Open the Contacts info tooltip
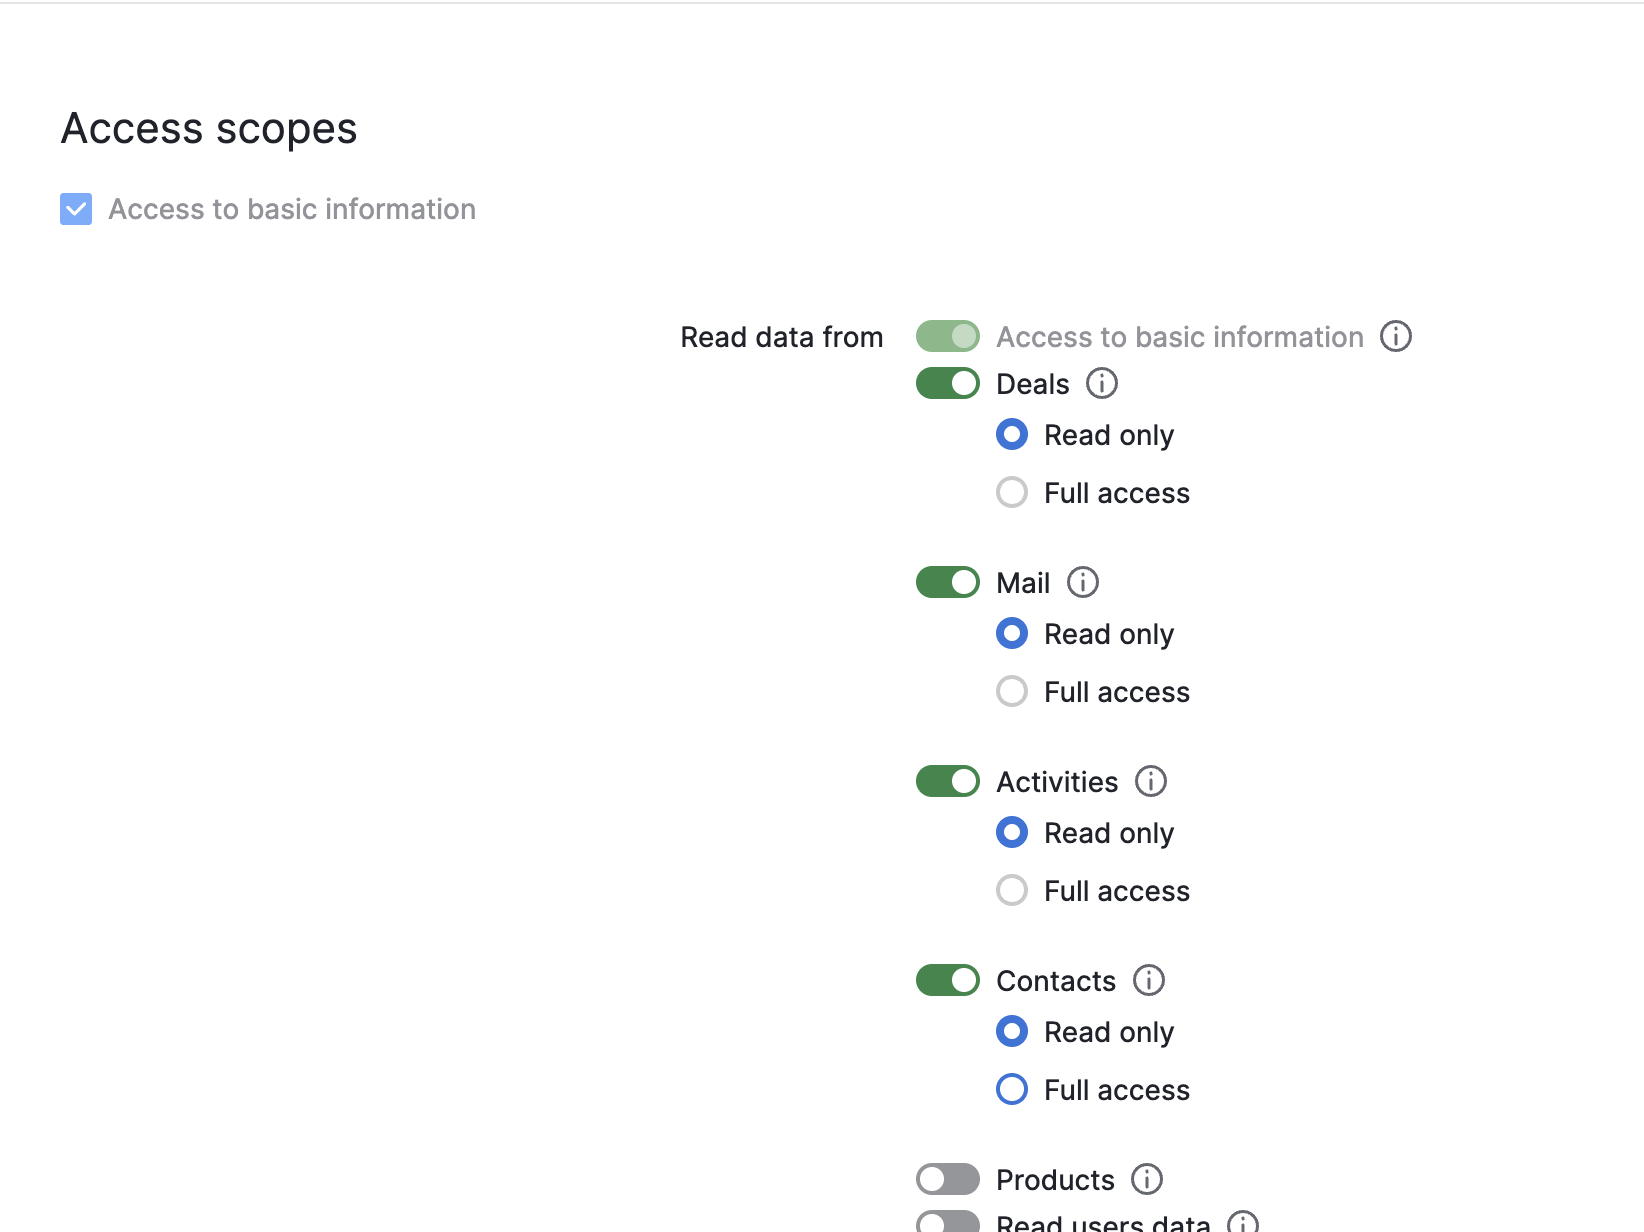Image resolution: width=1644 pixels, height=1232 pixels. tap(1148, 980)
